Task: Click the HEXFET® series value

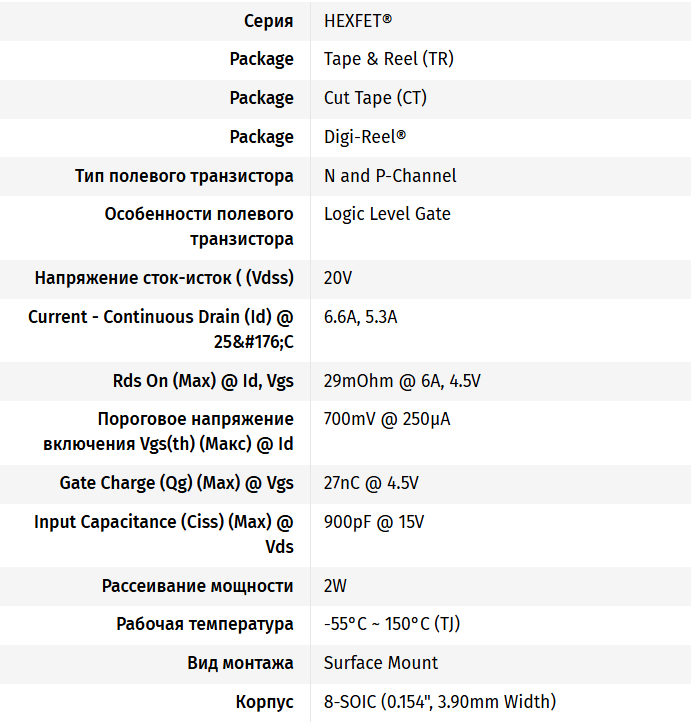Action: point(358,20)
